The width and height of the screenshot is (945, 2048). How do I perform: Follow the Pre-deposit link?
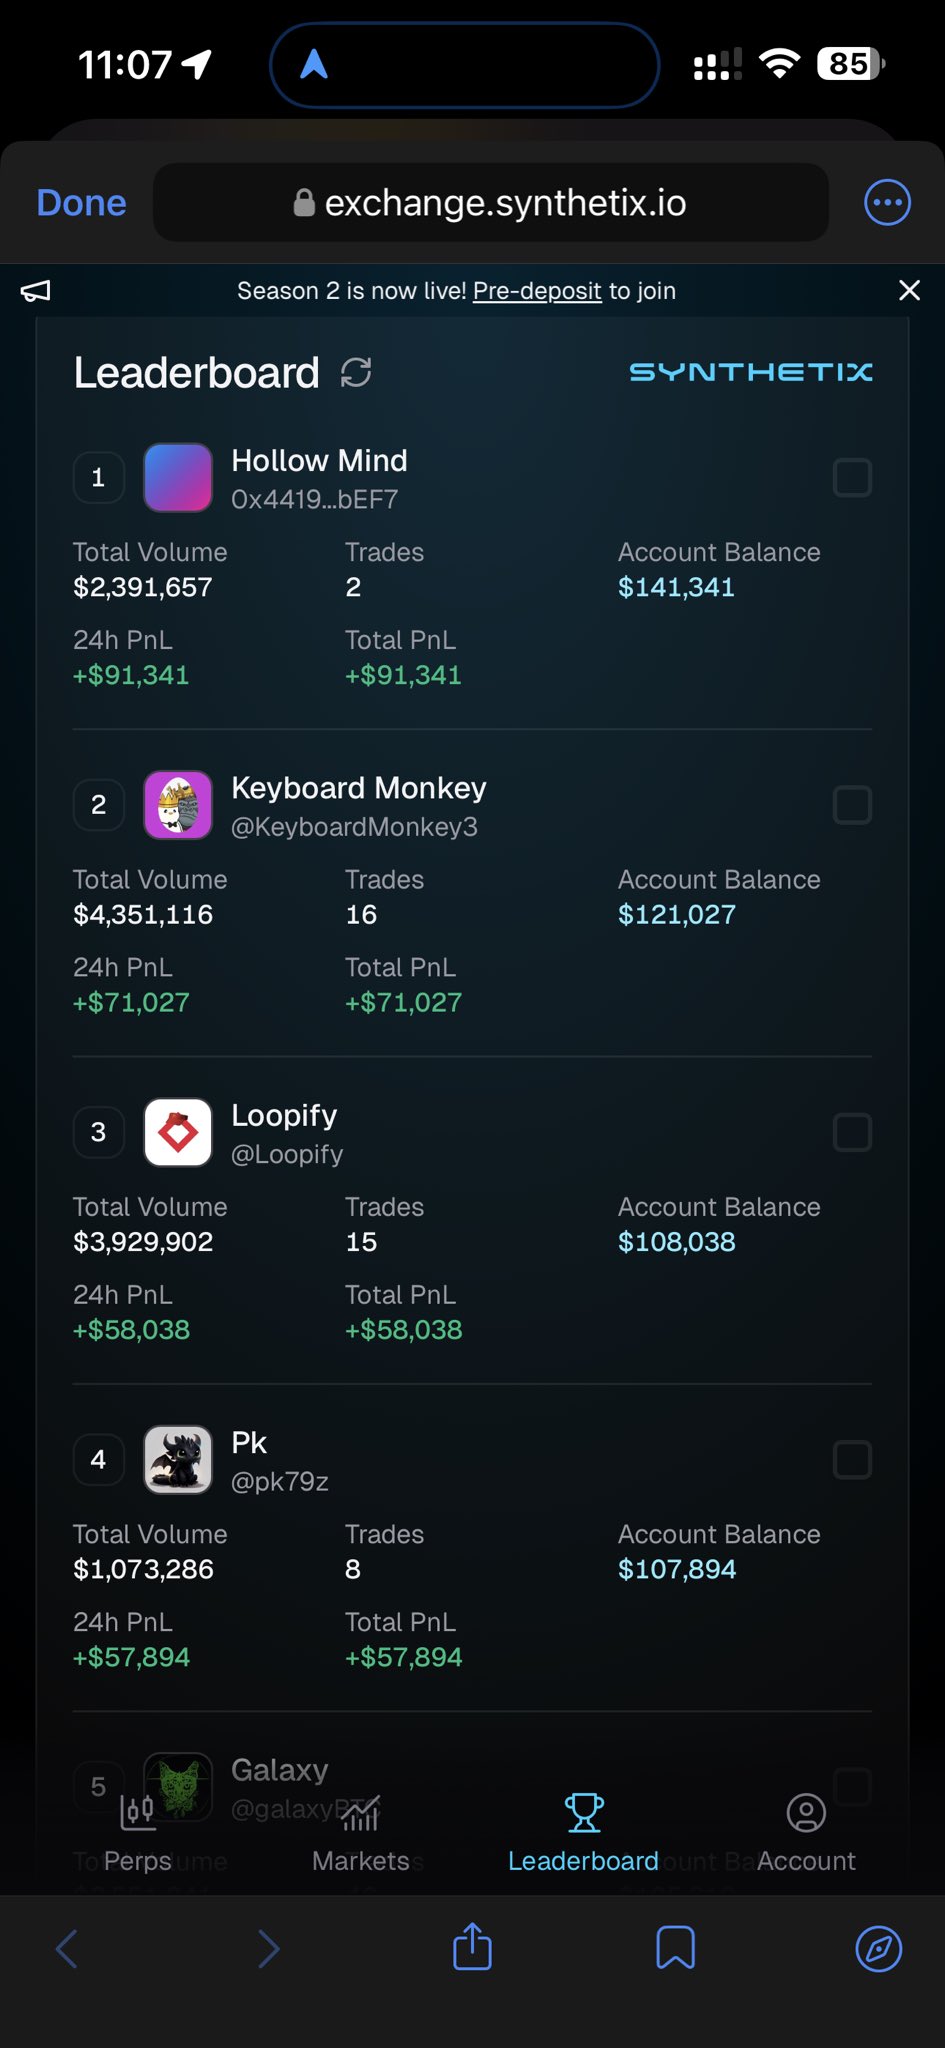pos(537,291)
